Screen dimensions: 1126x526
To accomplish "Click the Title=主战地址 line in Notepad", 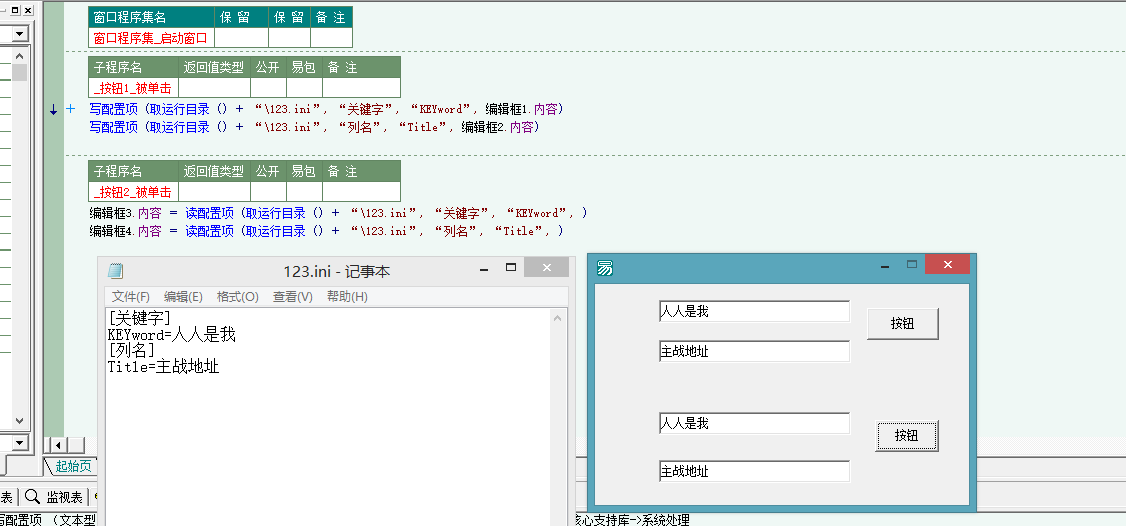I will coord(164,366).
